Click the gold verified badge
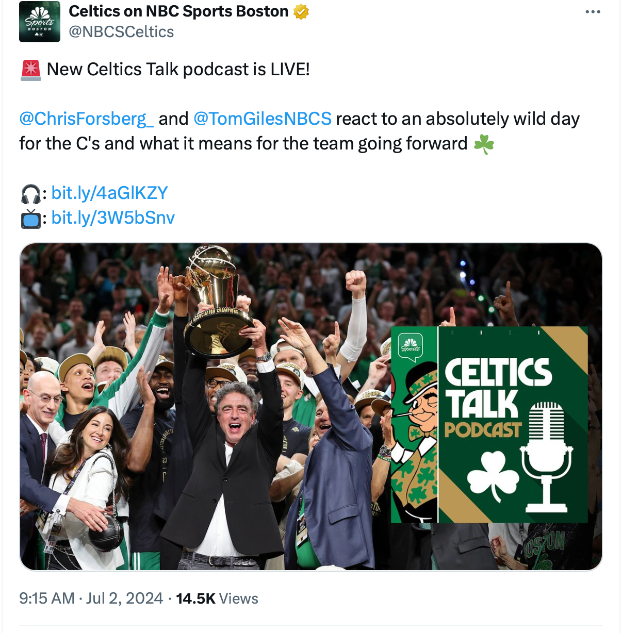Screen dimensions: 622x633 pyautogui.click(x=299, y=12)
